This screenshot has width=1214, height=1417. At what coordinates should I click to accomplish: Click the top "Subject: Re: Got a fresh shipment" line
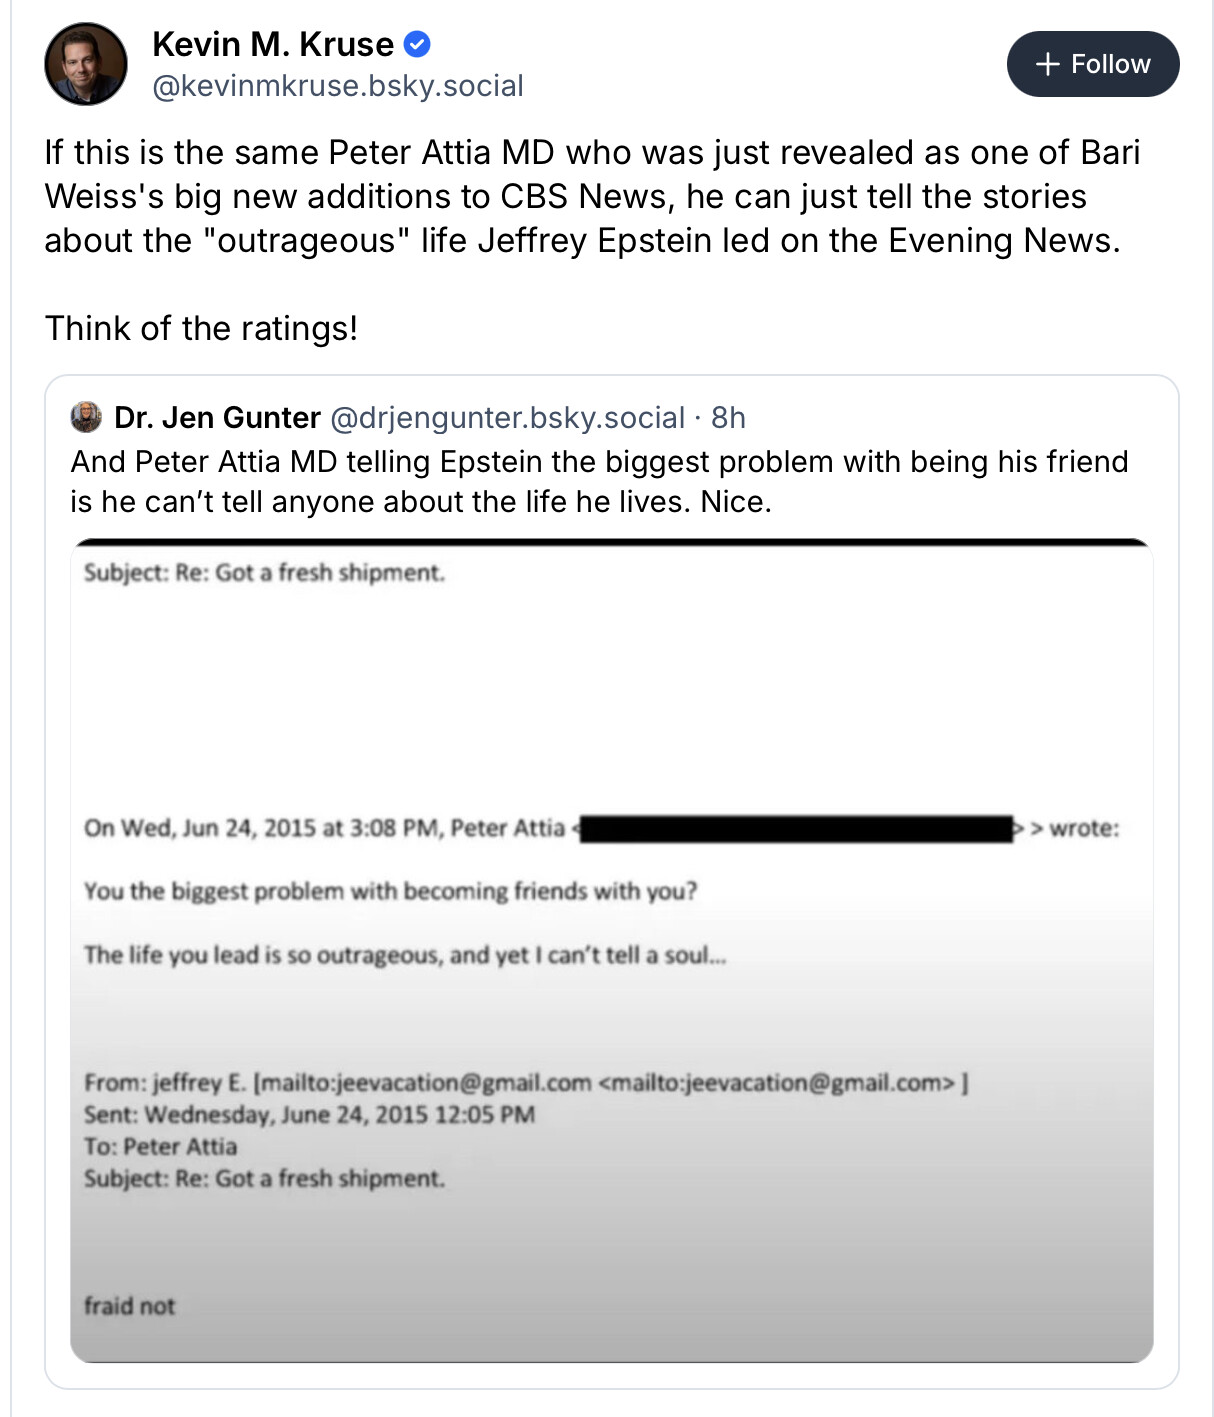coord(264,573)
